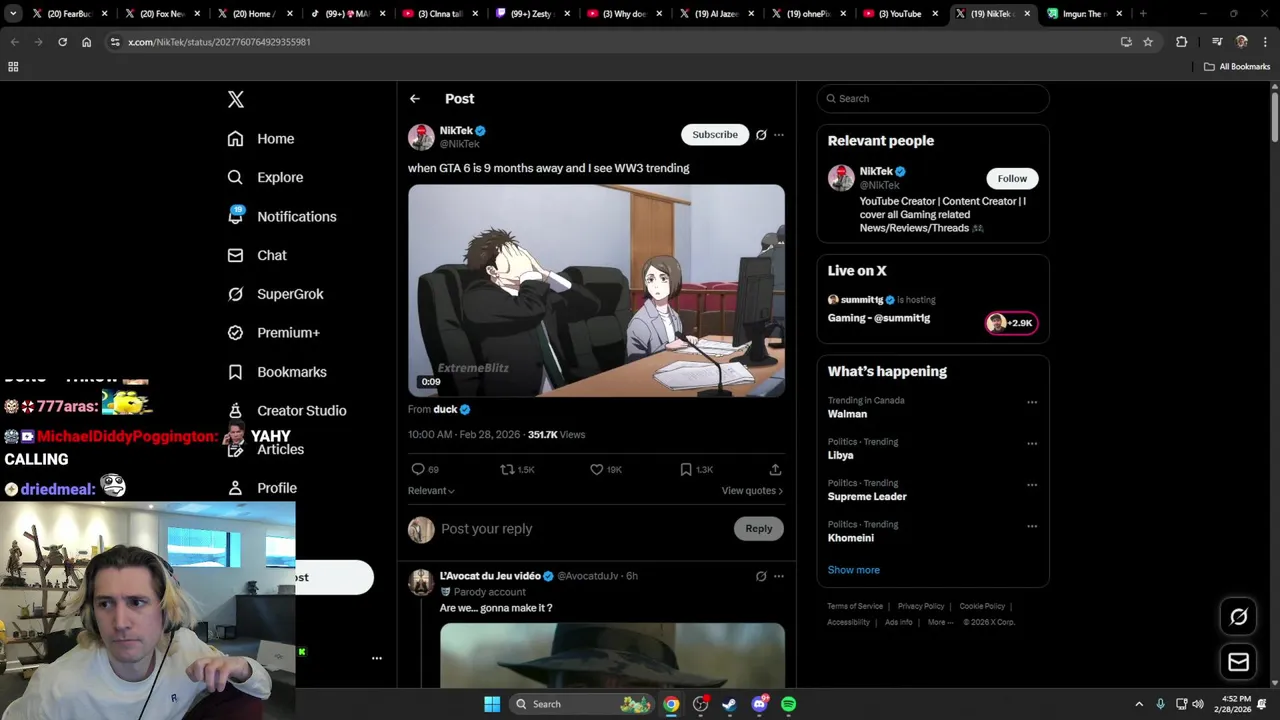Click the share icon on the post
Viewport: 1280px width, 720px height.
(x=775, y=469)
